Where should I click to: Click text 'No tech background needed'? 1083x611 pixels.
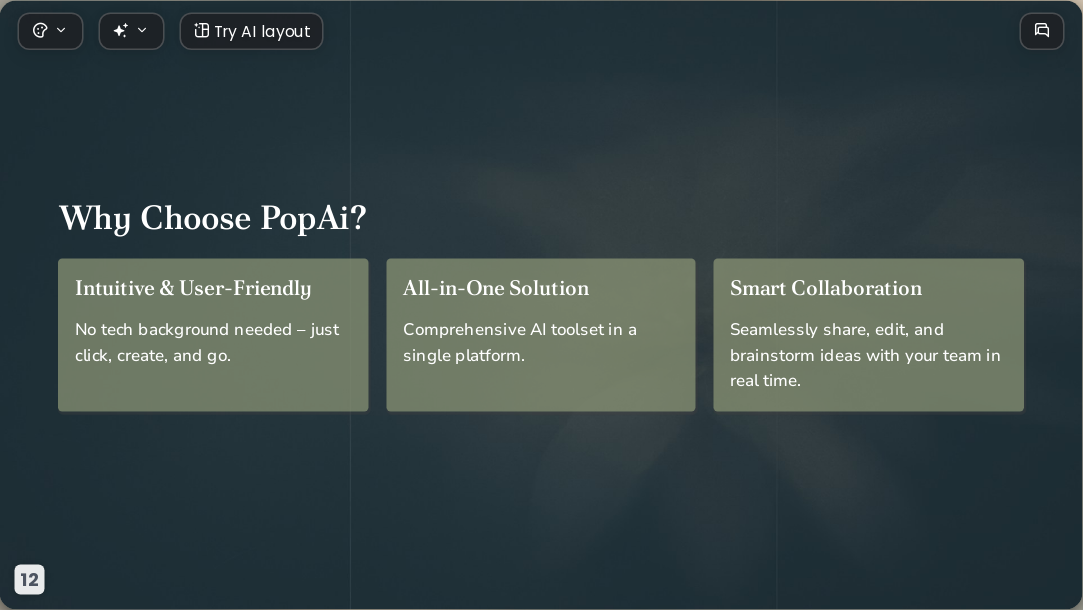pos(183,330)
